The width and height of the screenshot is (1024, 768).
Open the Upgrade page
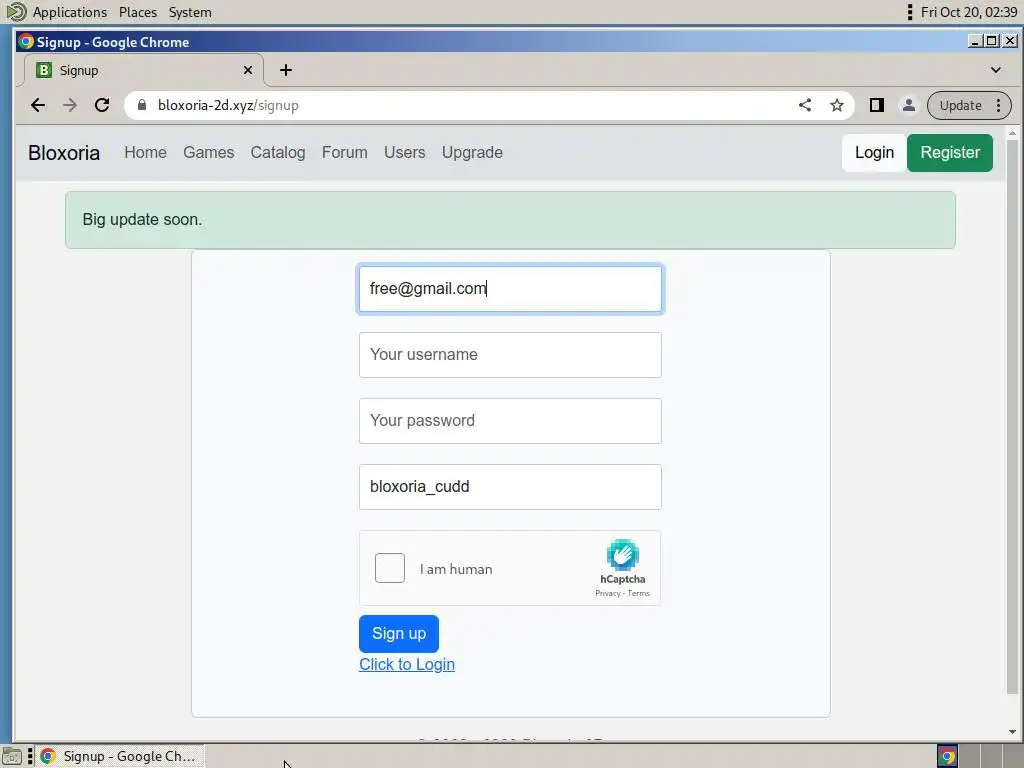pos(472,152)
